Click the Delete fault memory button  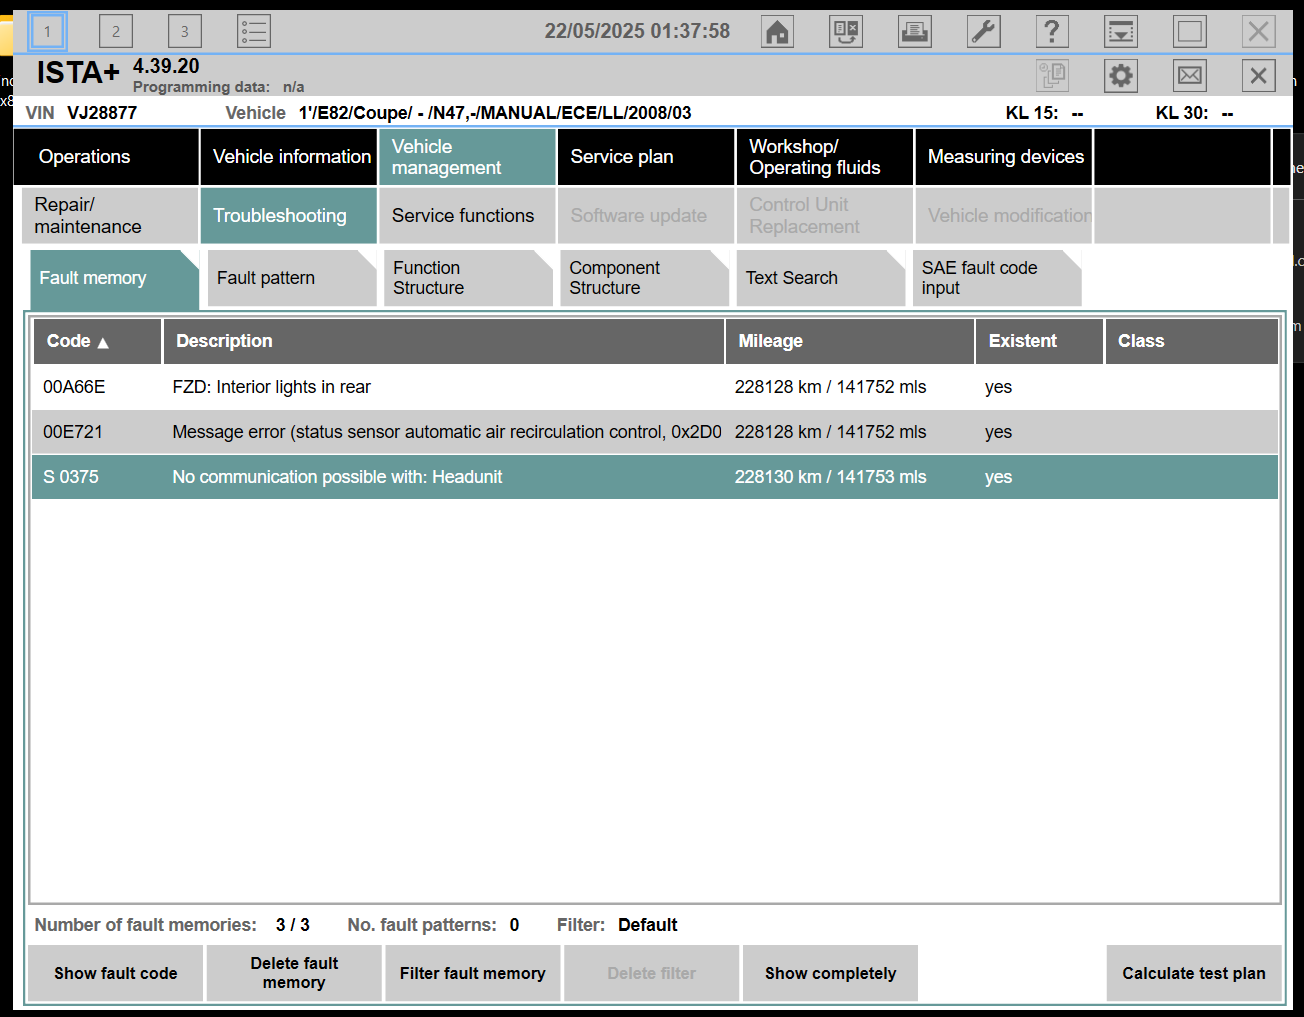click(x=294, y=973)
